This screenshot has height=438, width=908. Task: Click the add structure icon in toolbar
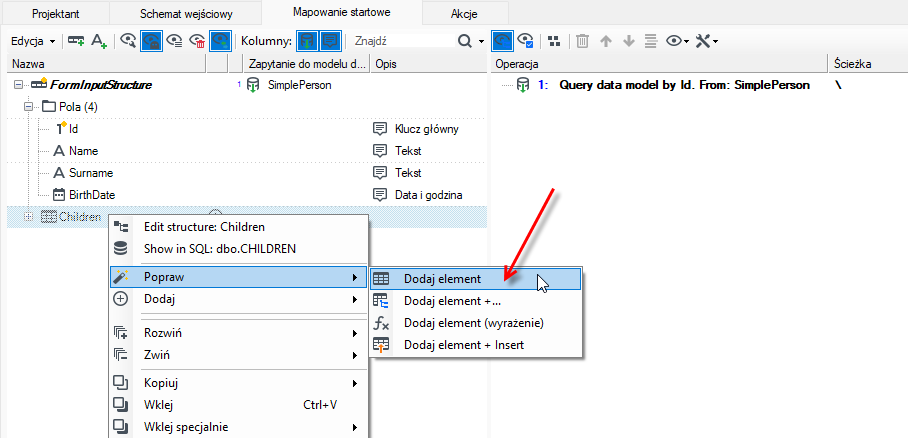76,41
